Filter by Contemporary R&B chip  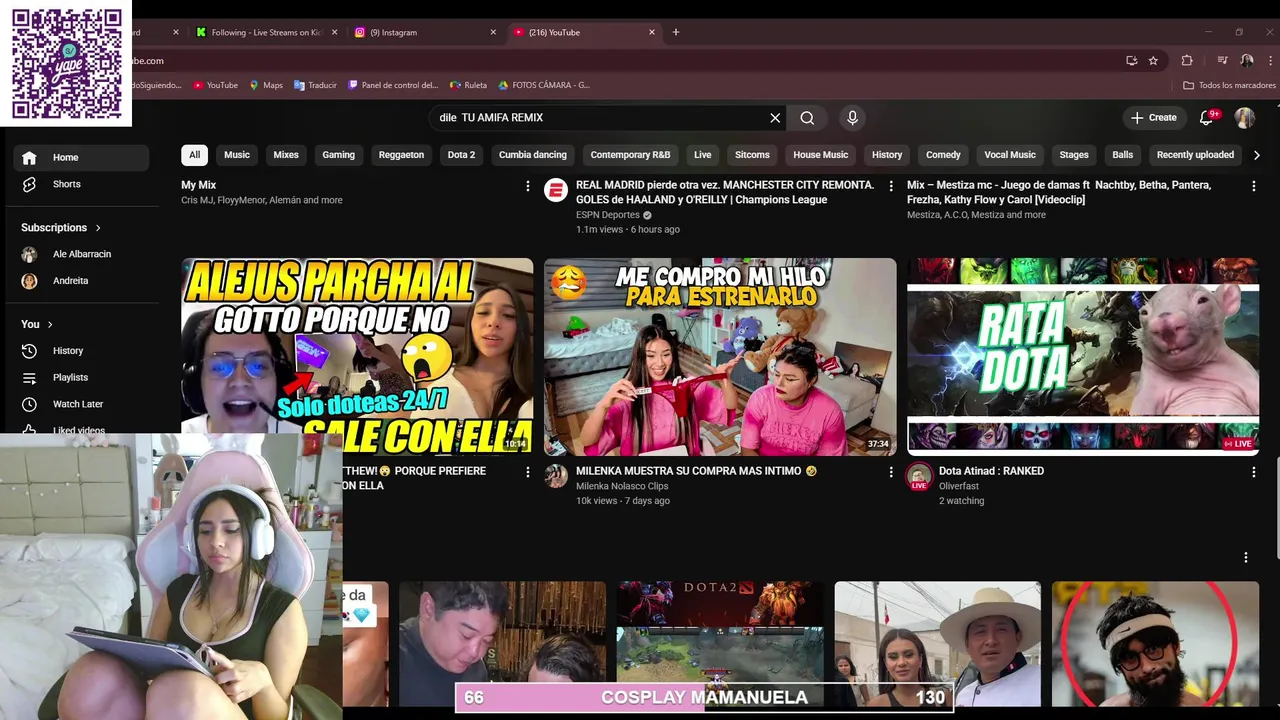click(630, 155)
